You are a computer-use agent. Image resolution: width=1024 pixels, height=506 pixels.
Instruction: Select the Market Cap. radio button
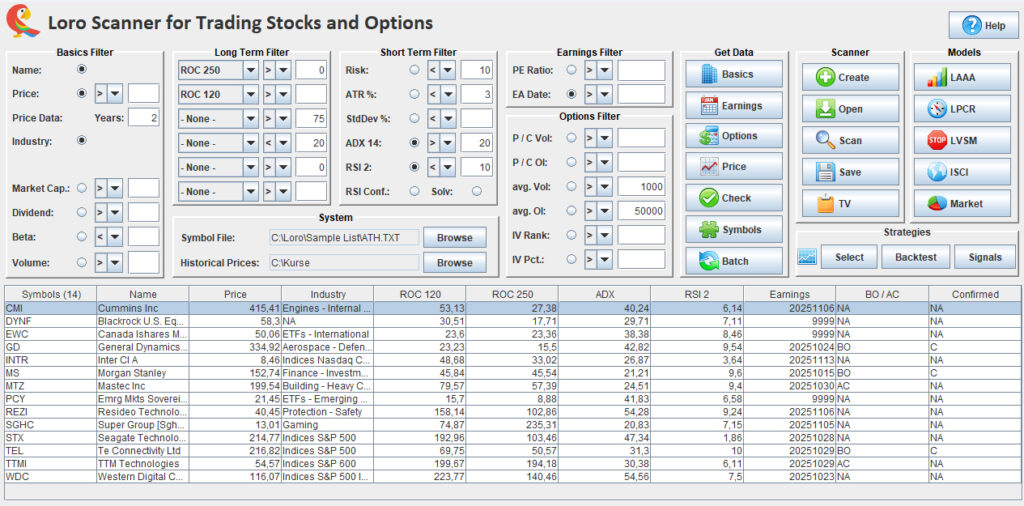[80, 187]
